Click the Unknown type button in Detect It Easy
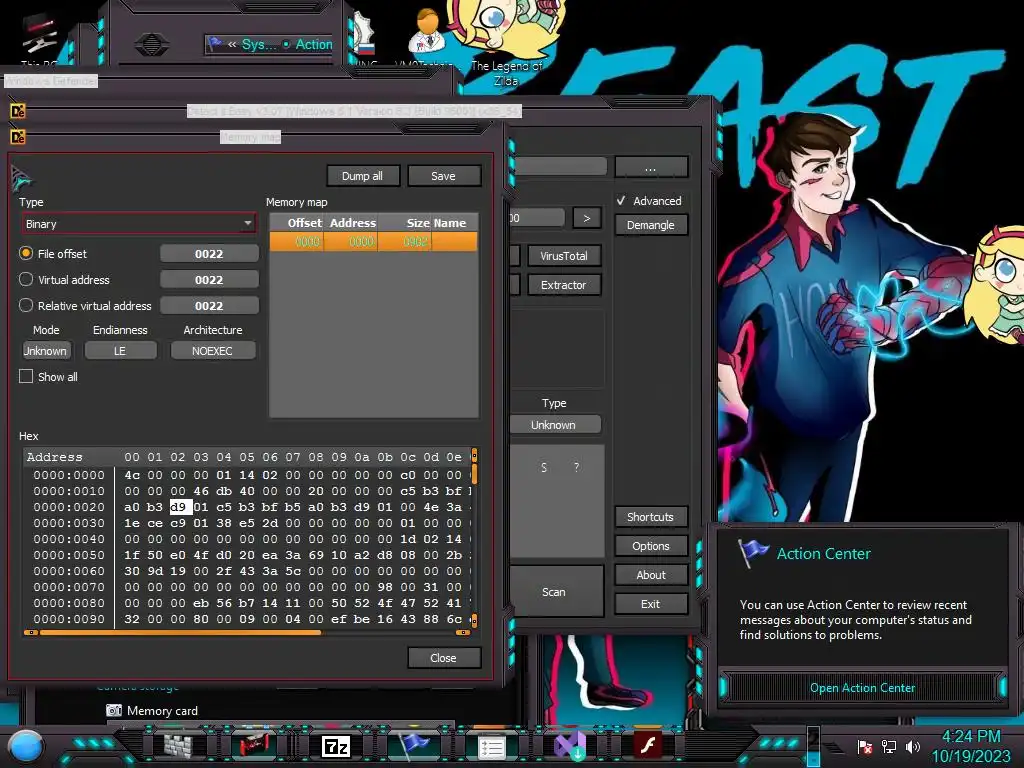 point(554,424)
